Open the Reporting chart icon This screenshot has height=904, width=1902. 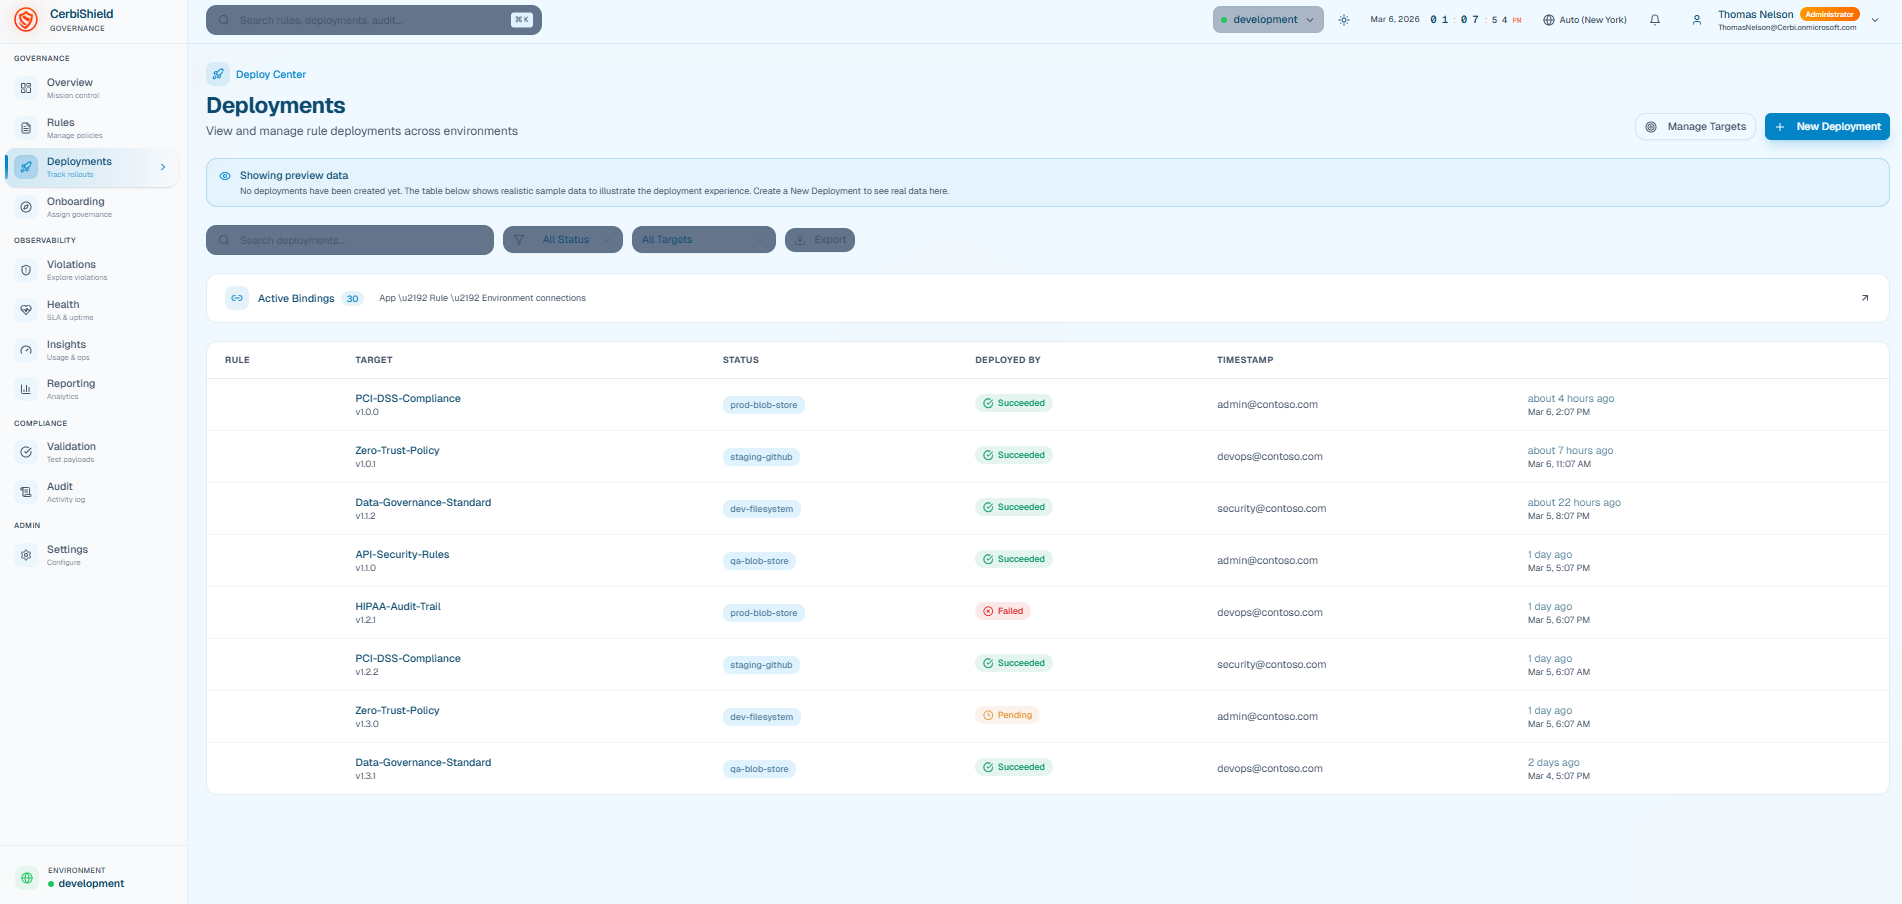point(26,389)
